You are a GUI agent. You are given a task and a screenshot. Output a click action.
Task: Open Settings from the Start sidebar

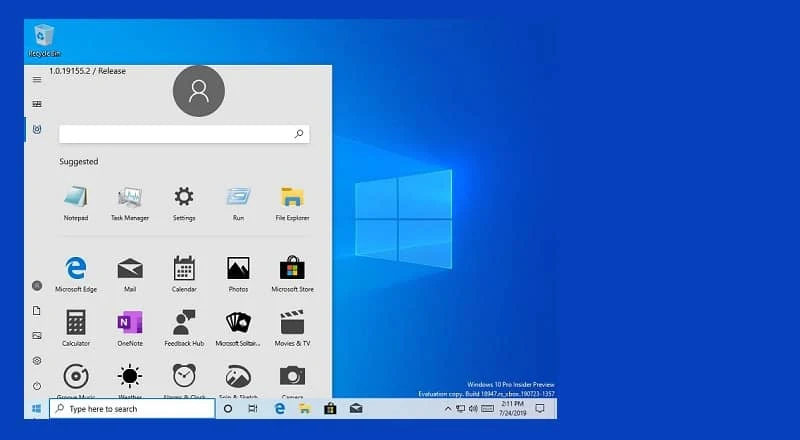(x=37, y=360)
